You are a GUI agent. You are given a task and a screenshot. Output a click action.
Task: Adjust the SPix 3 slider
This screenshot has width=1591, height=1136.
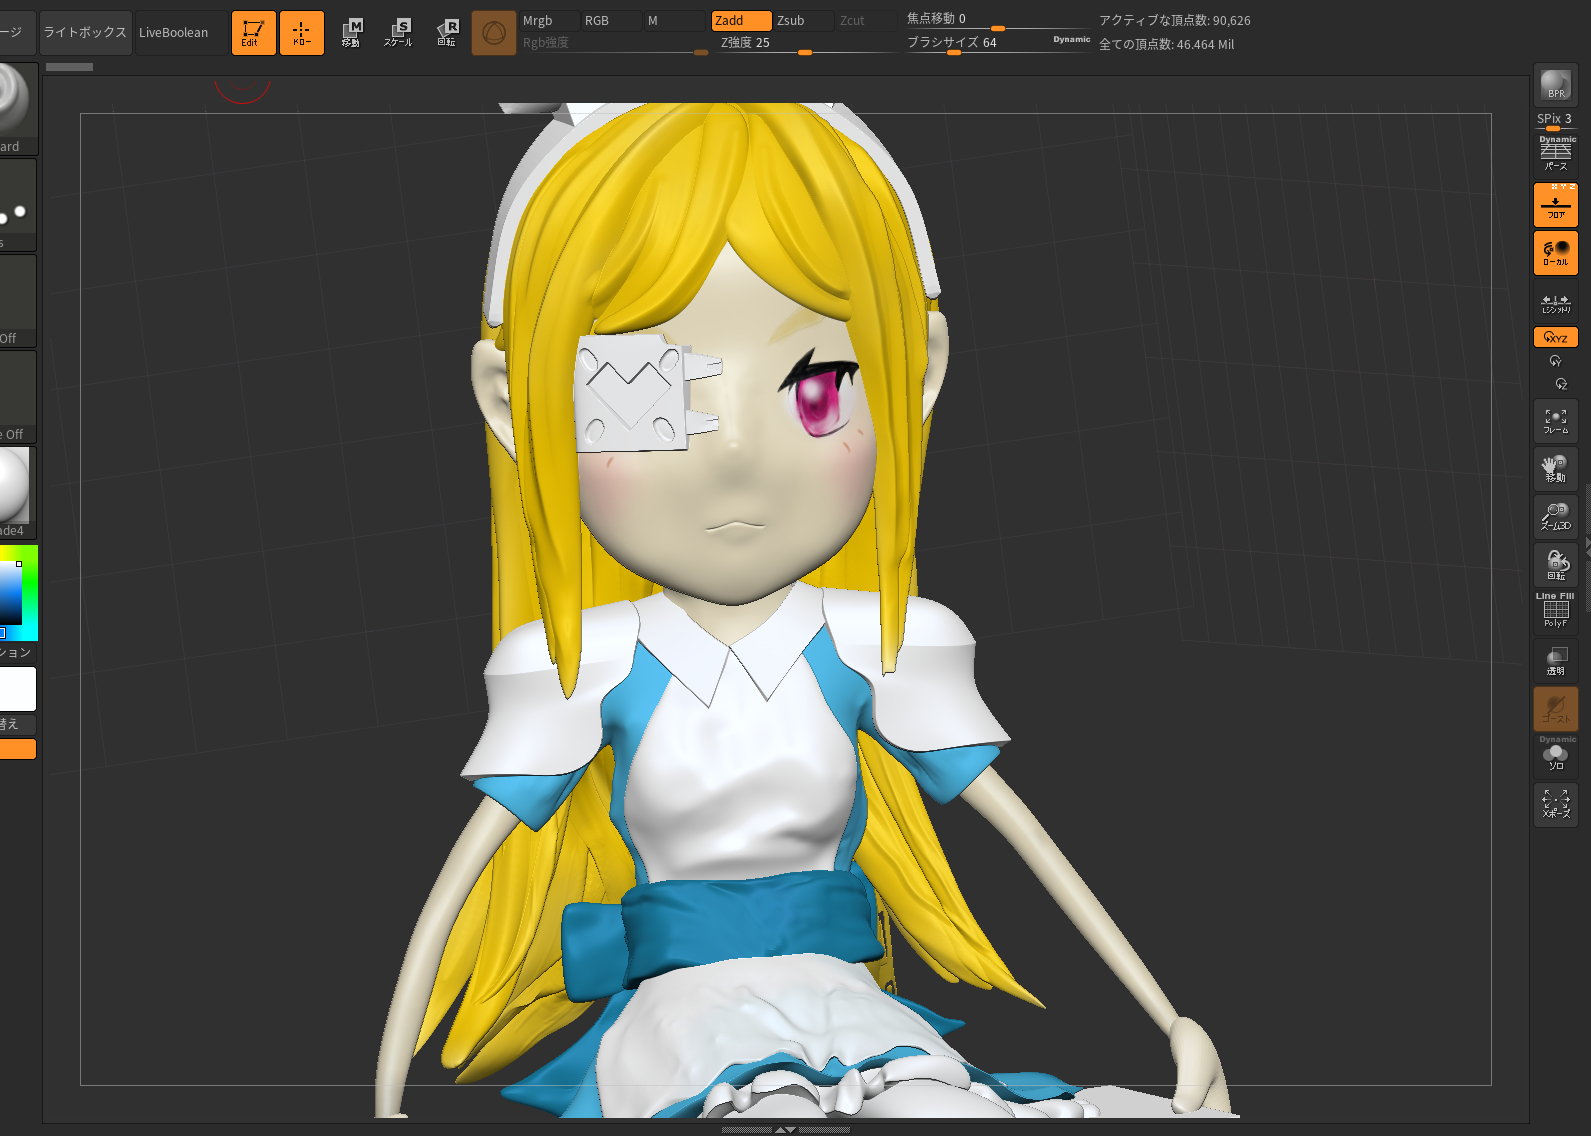[x=1555, y=121]
